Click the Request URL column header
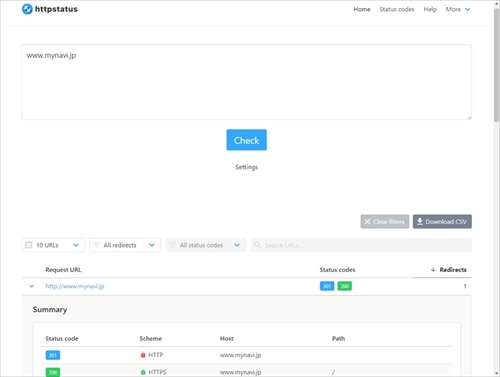500x377 pixels. click(x=63, y=270)
